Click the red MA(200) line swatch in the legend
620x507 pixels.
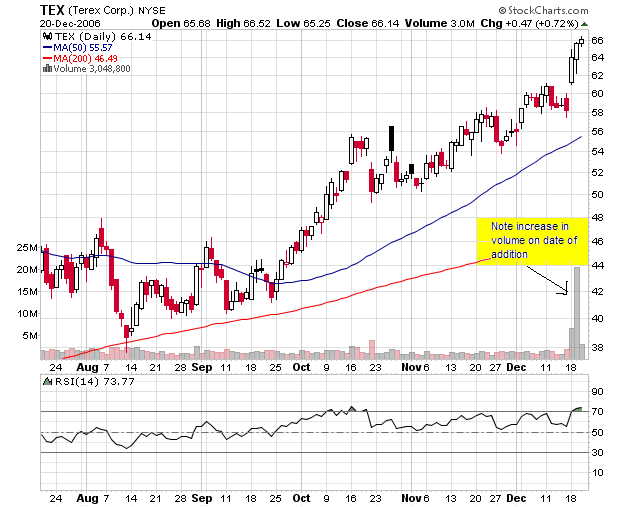[x=47, y=59]
